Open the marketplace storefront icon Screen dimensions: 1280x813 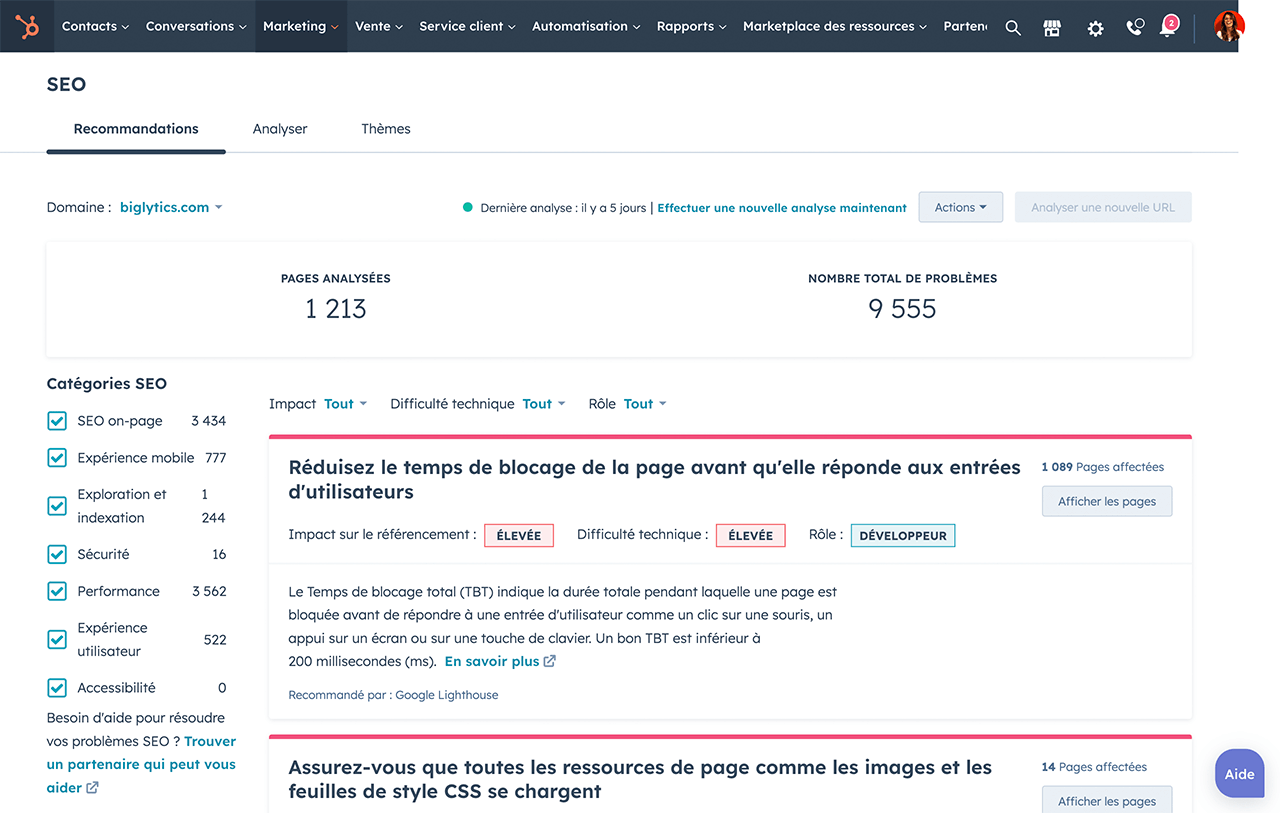1052,28
